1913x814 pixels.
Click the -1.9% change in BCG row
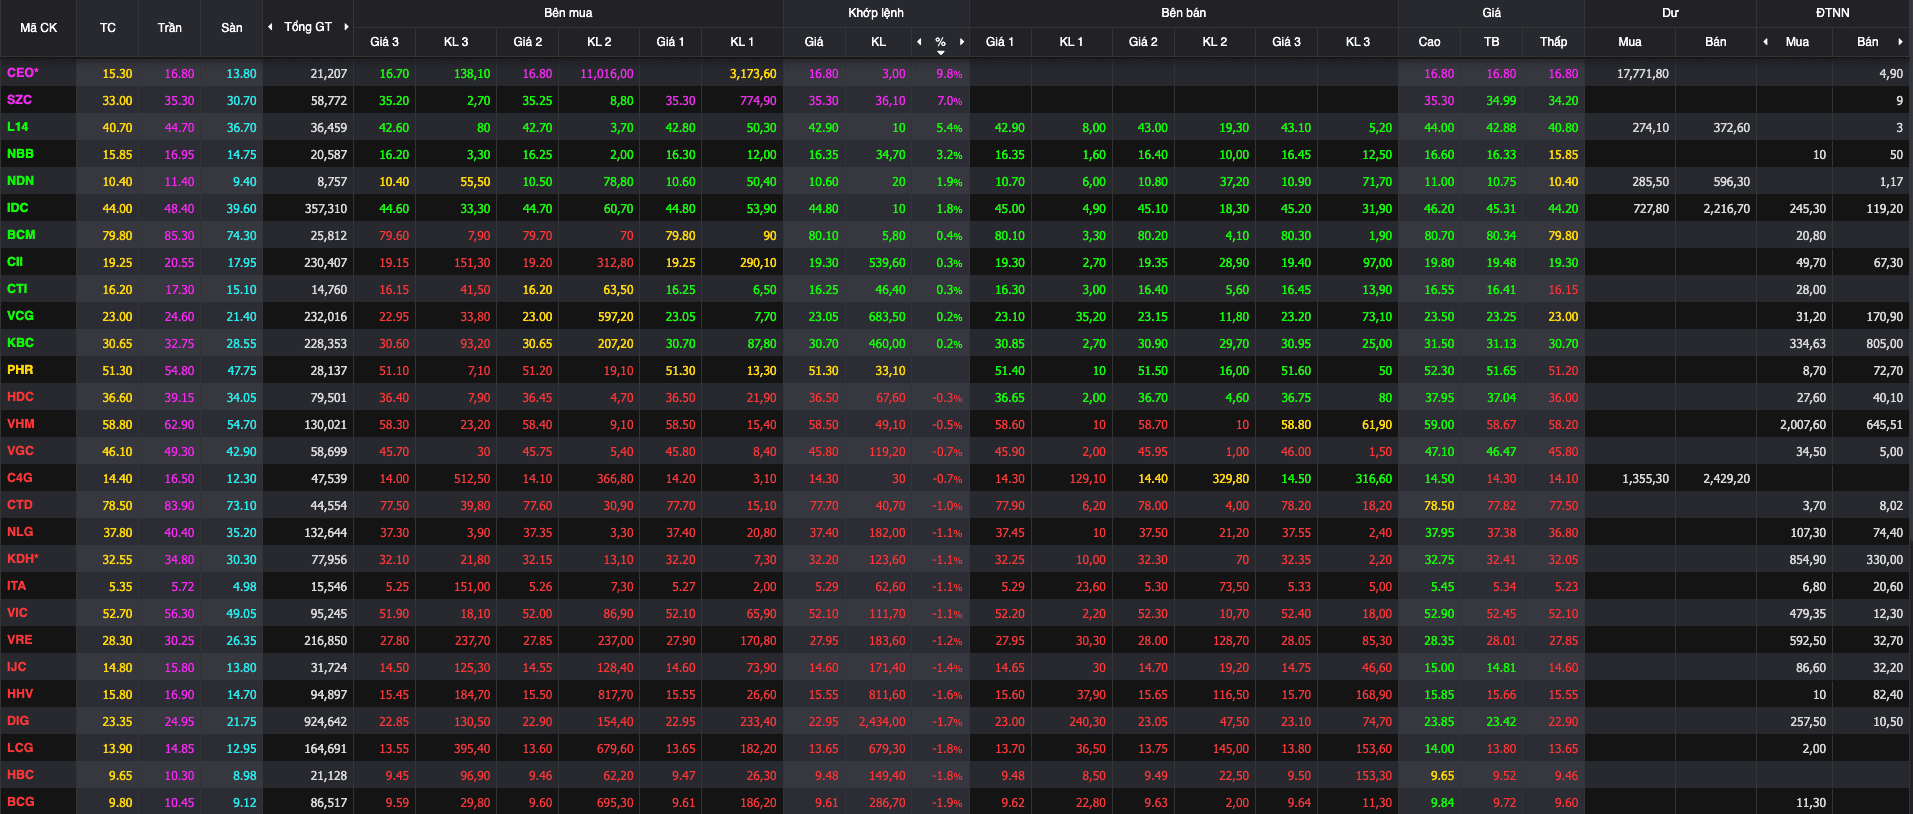(x=947, y=803)
